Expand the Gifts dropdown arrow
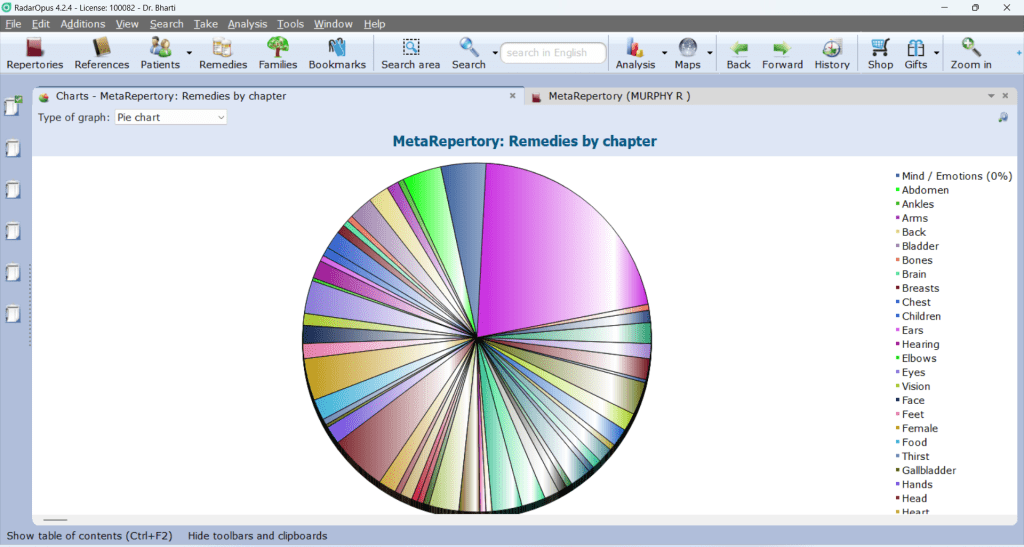1024x547 pixels. pyautogui.click(x=936, y=53)
